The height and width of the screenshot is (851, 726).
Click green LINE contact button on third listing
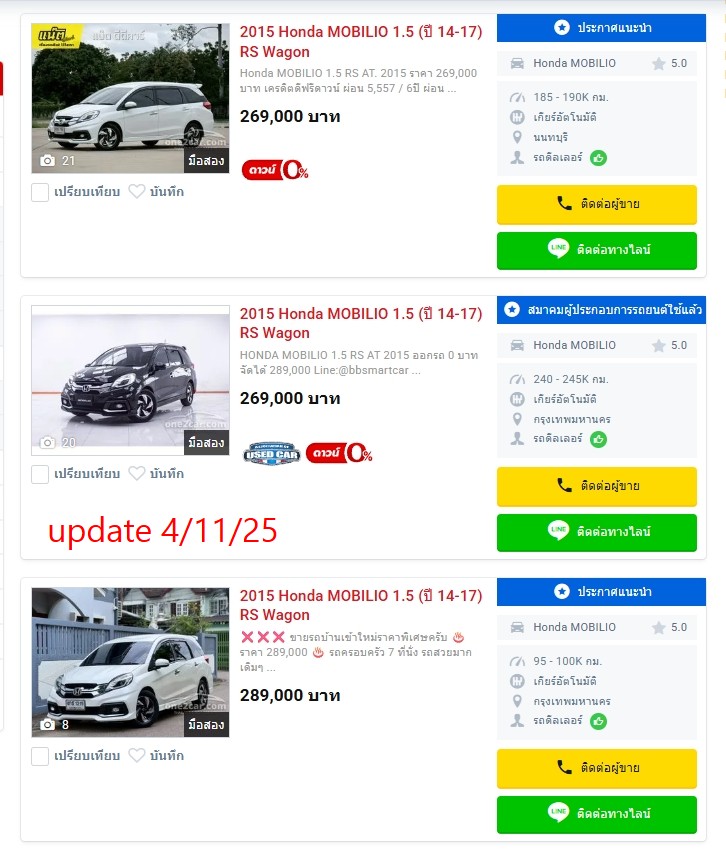pos(597,814)
